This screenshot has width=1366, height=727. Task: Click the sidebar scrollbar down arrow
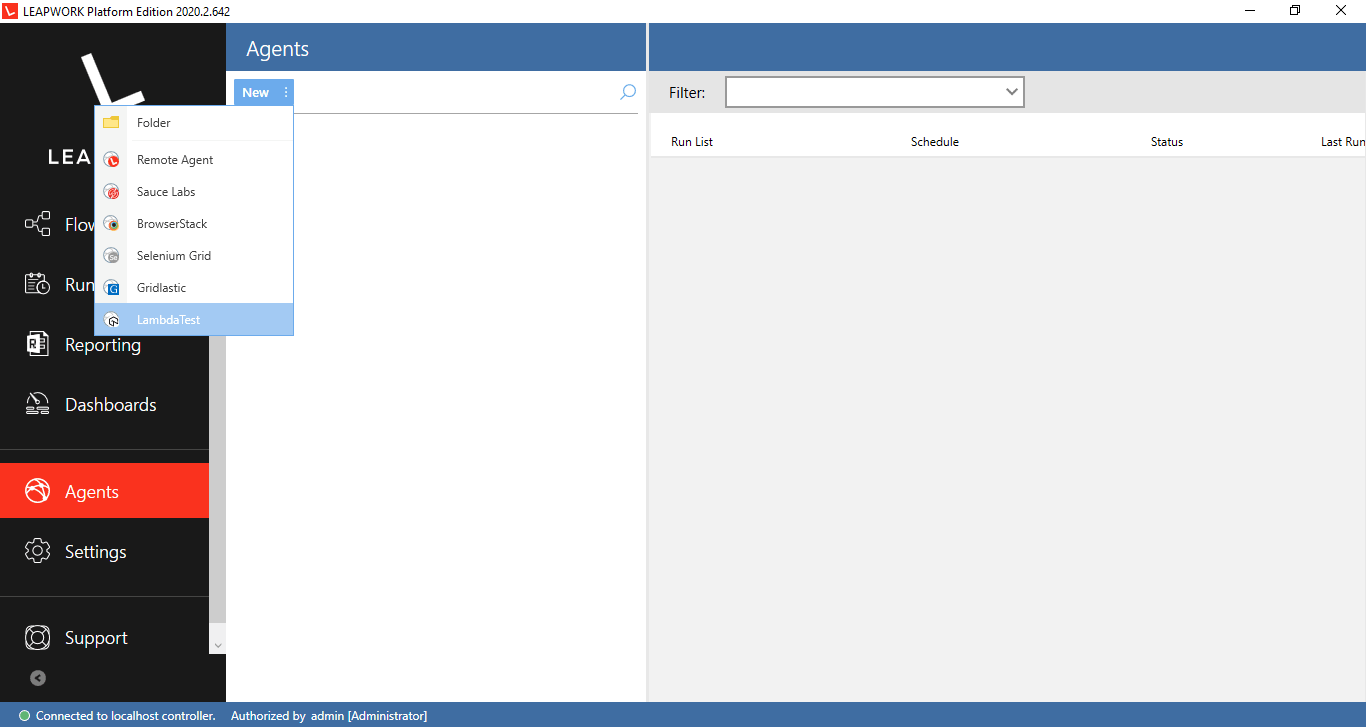pyautogui.click(x=218, y=645)
